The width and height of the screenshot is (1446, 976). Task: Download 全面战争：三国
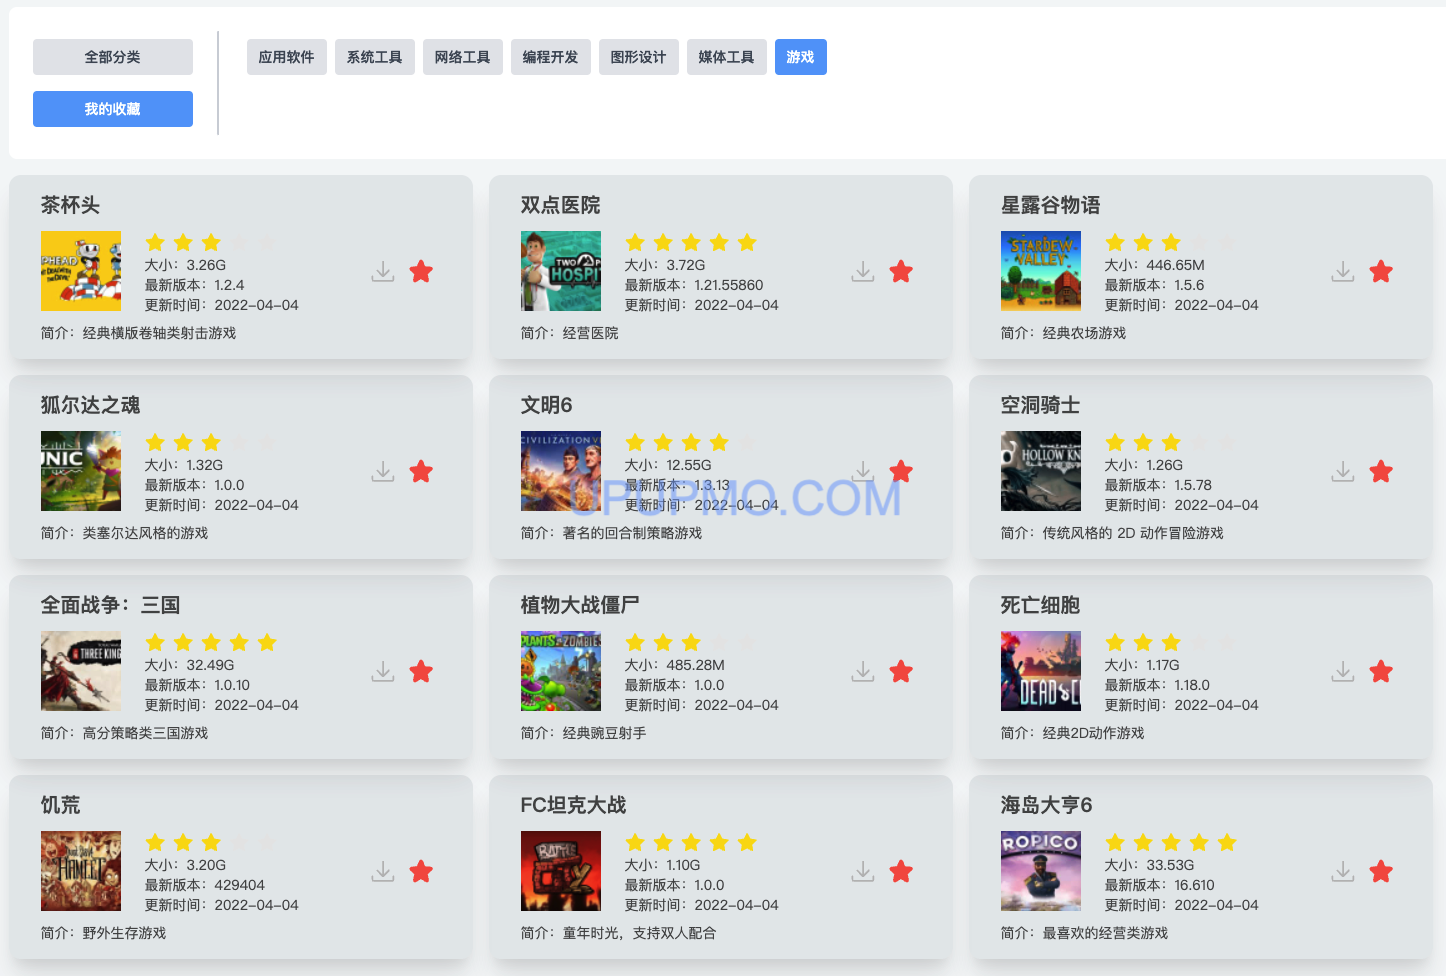pyautogui.click(x=383, y=671)
